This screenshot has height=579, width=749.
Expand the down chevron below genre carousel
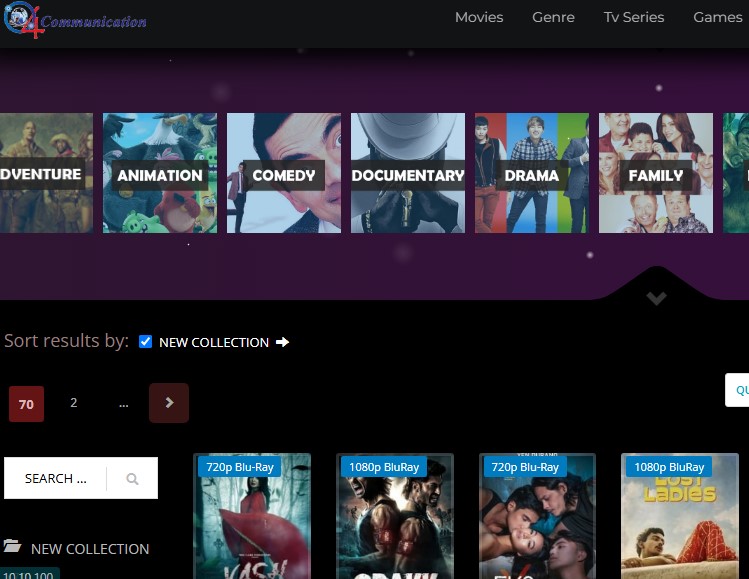click(x=656, y=298)
